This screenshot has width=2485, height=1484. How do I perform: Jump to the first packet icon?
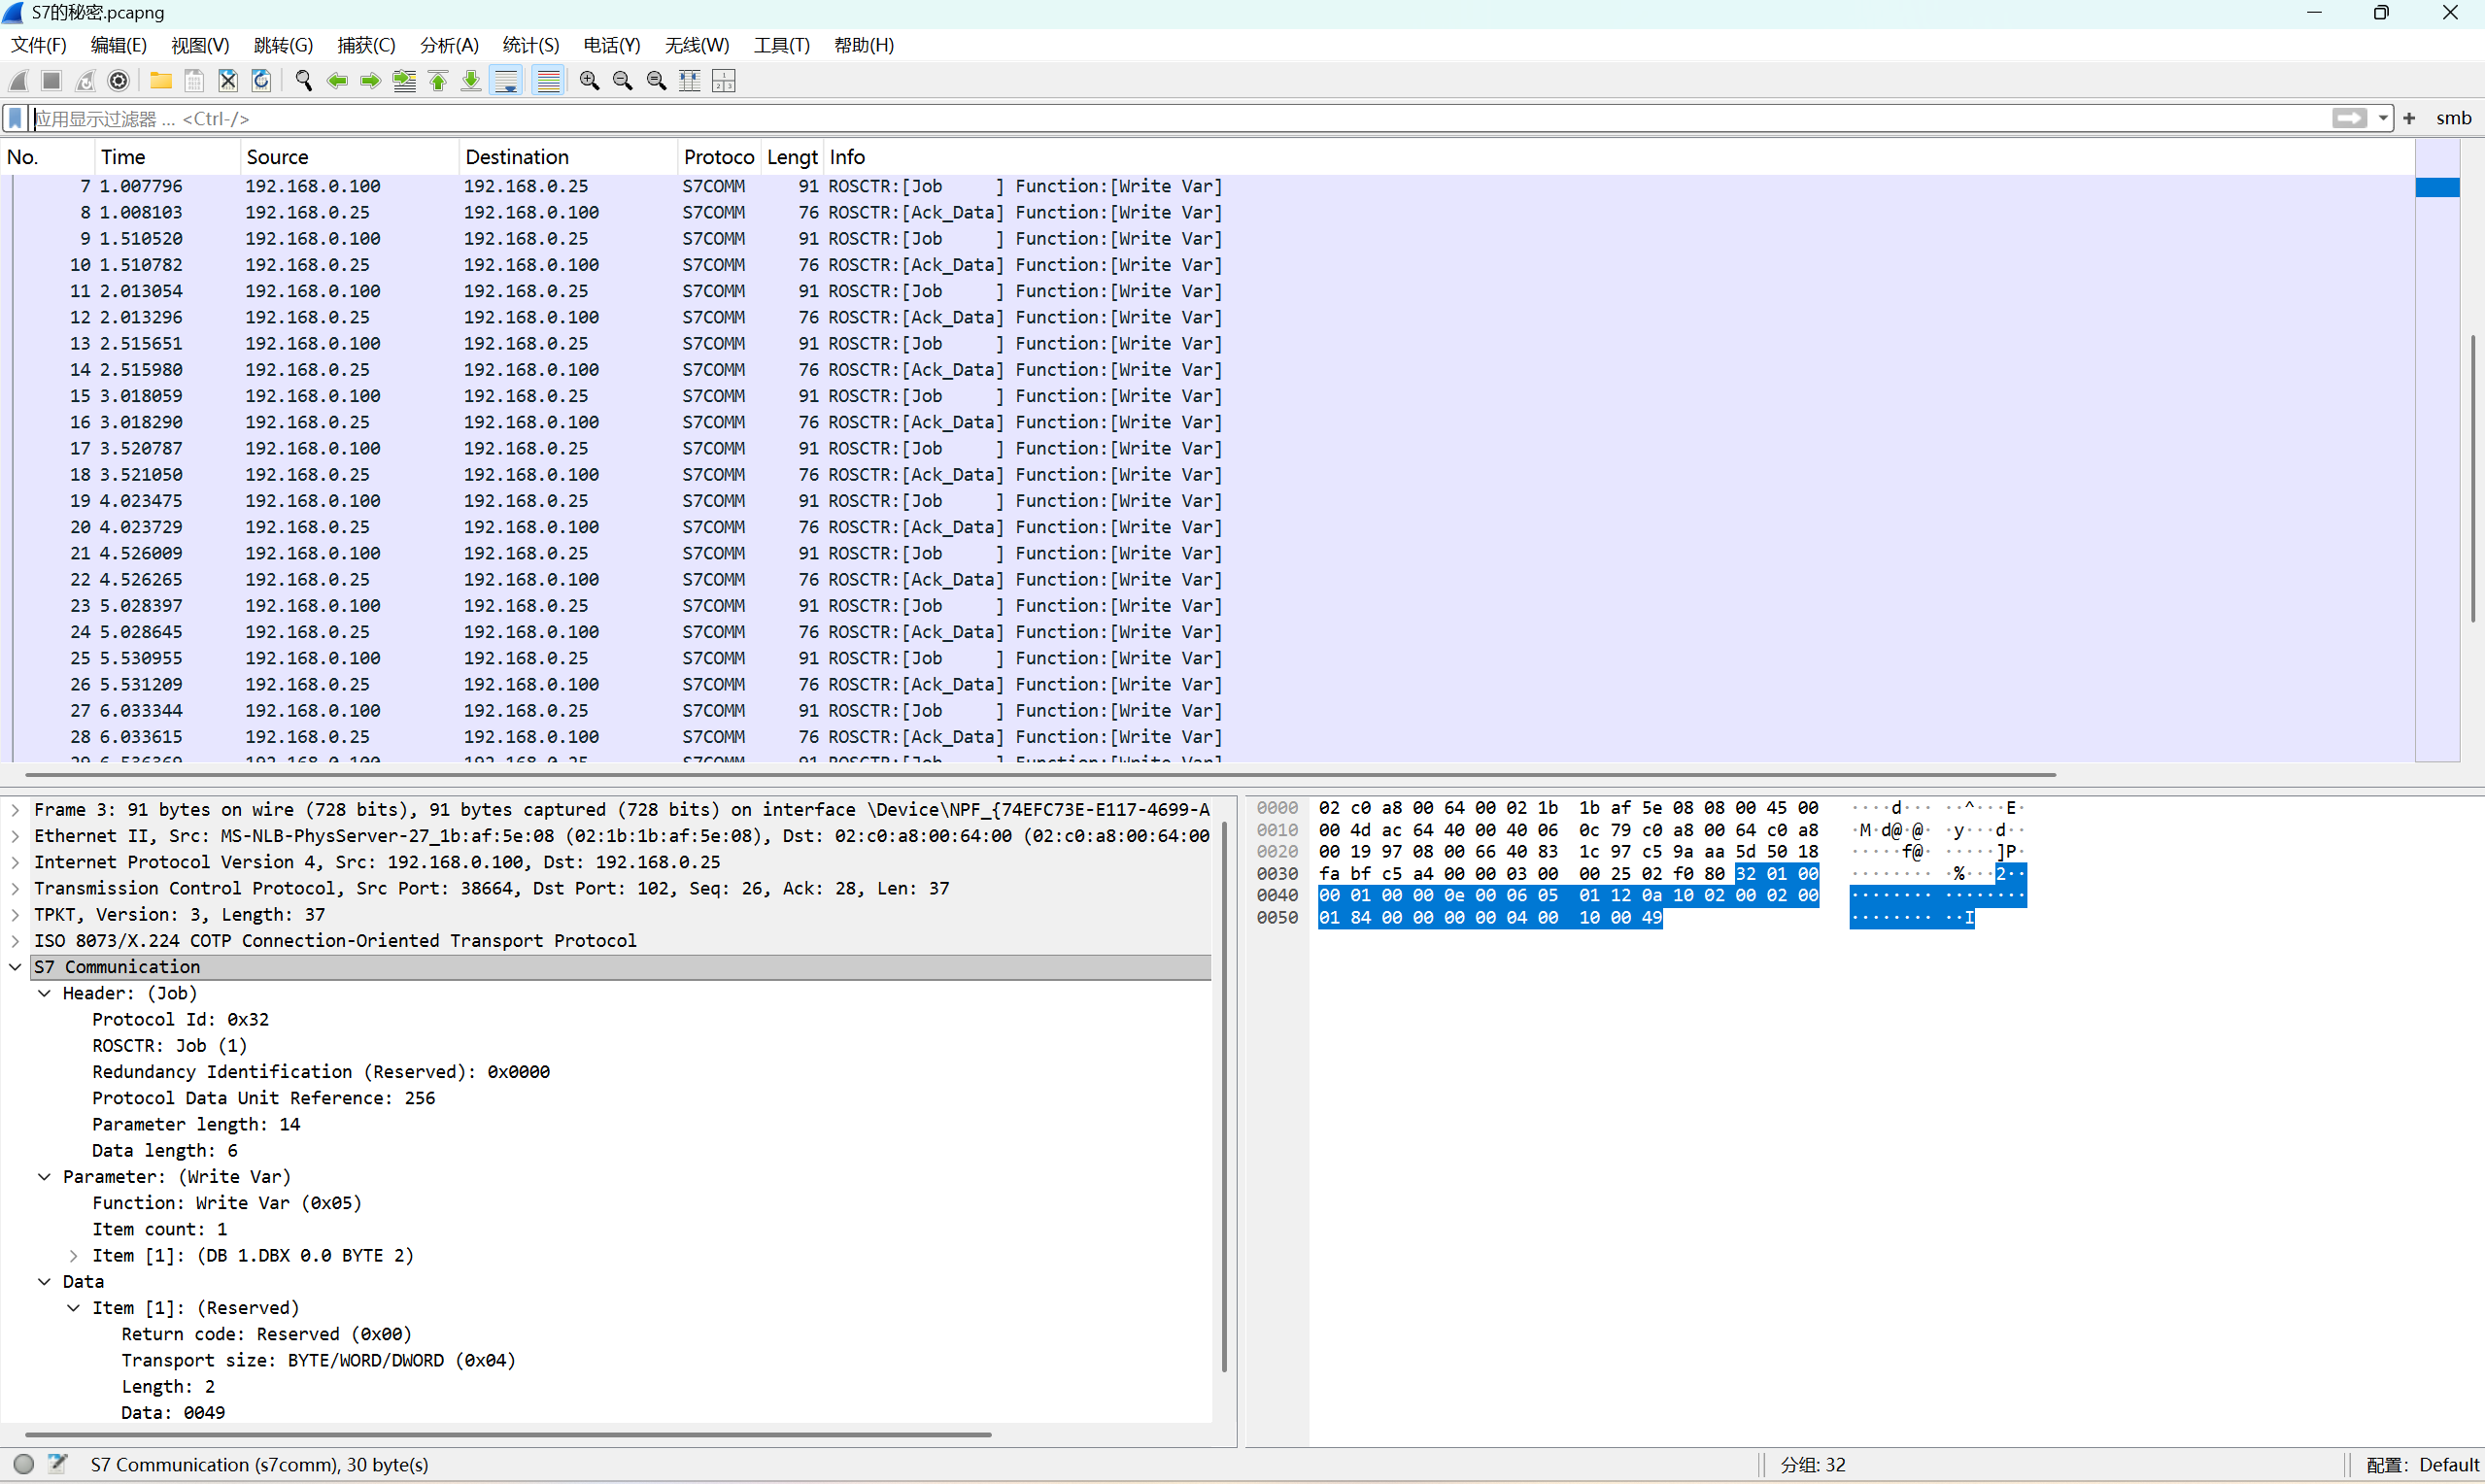click(438, 81)
